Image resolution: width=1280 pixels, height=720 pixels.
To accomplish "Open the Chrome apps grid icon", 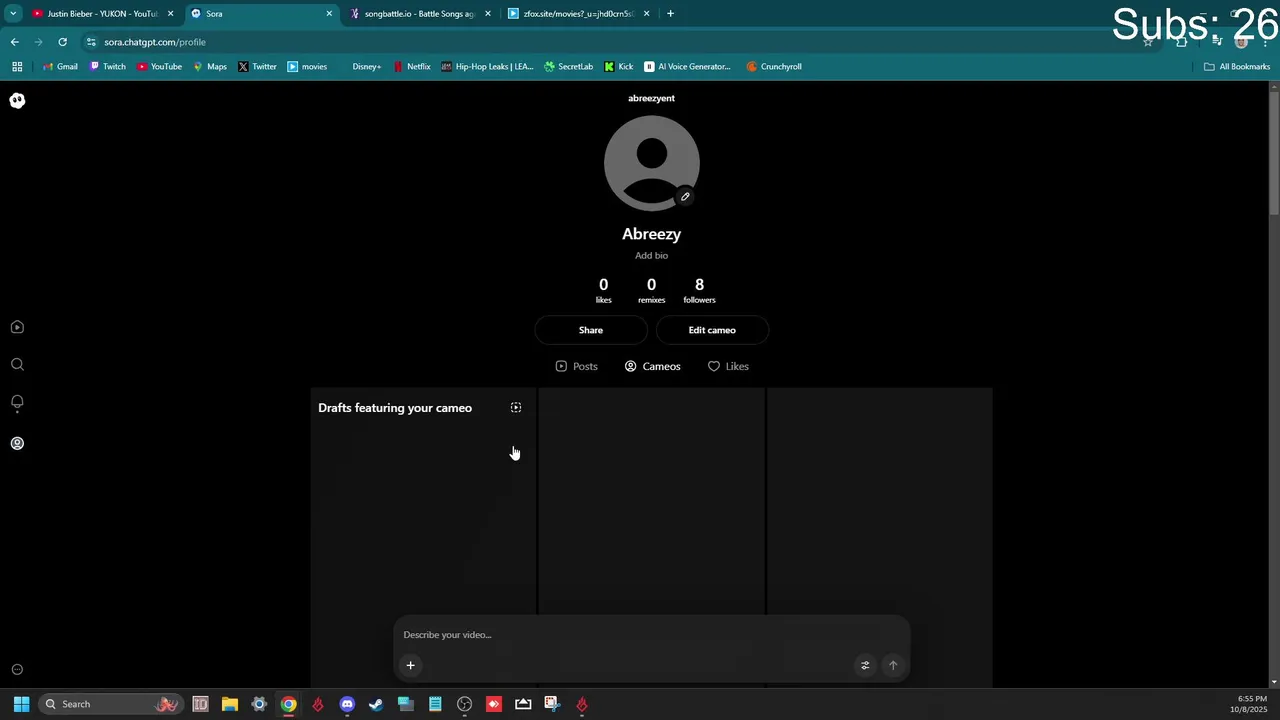I will point(17,67).
